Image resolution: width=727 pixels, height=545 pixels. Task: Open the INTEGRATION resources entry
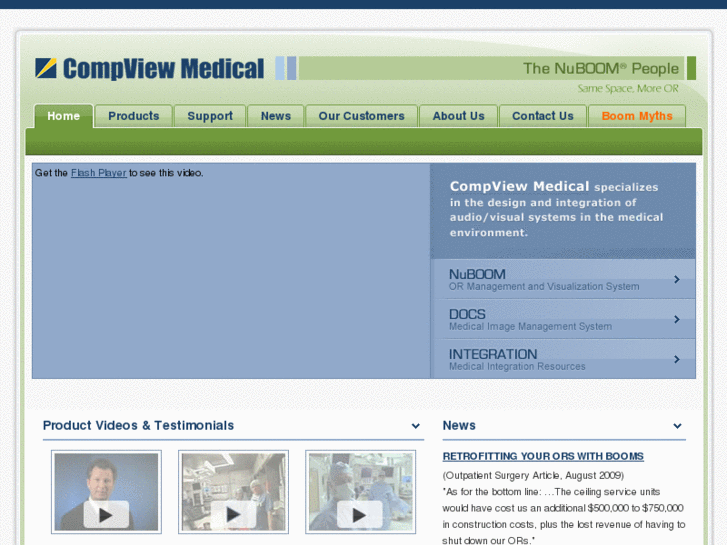click(563, 359)
